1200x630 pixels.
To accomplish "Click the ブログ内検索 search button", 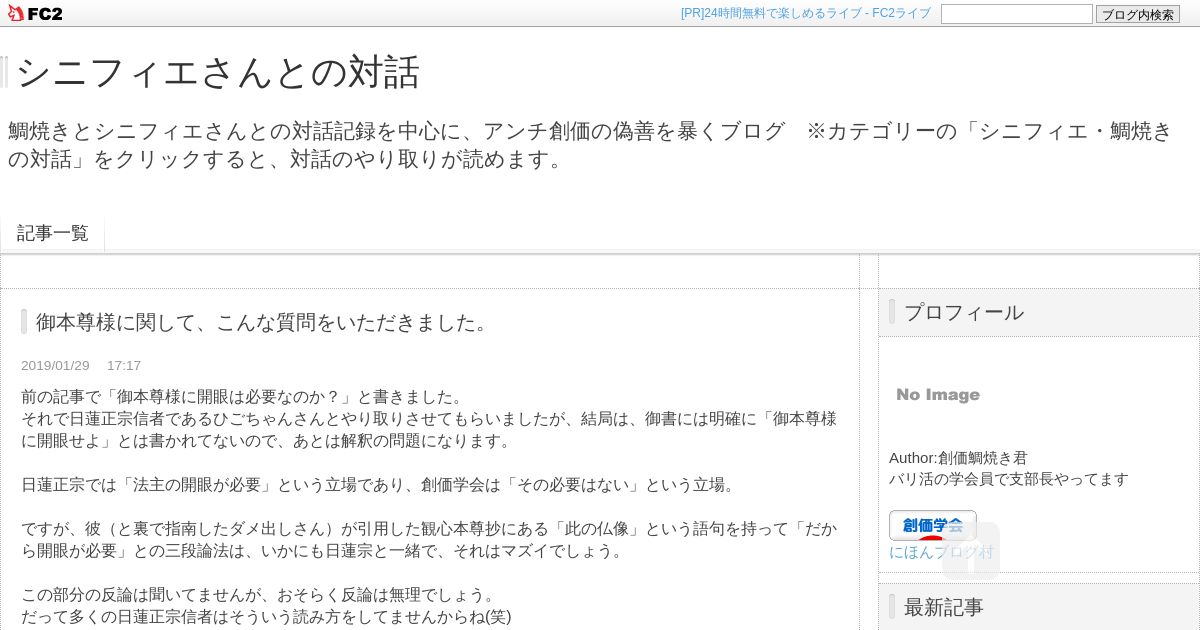I will coord(1137,14).
